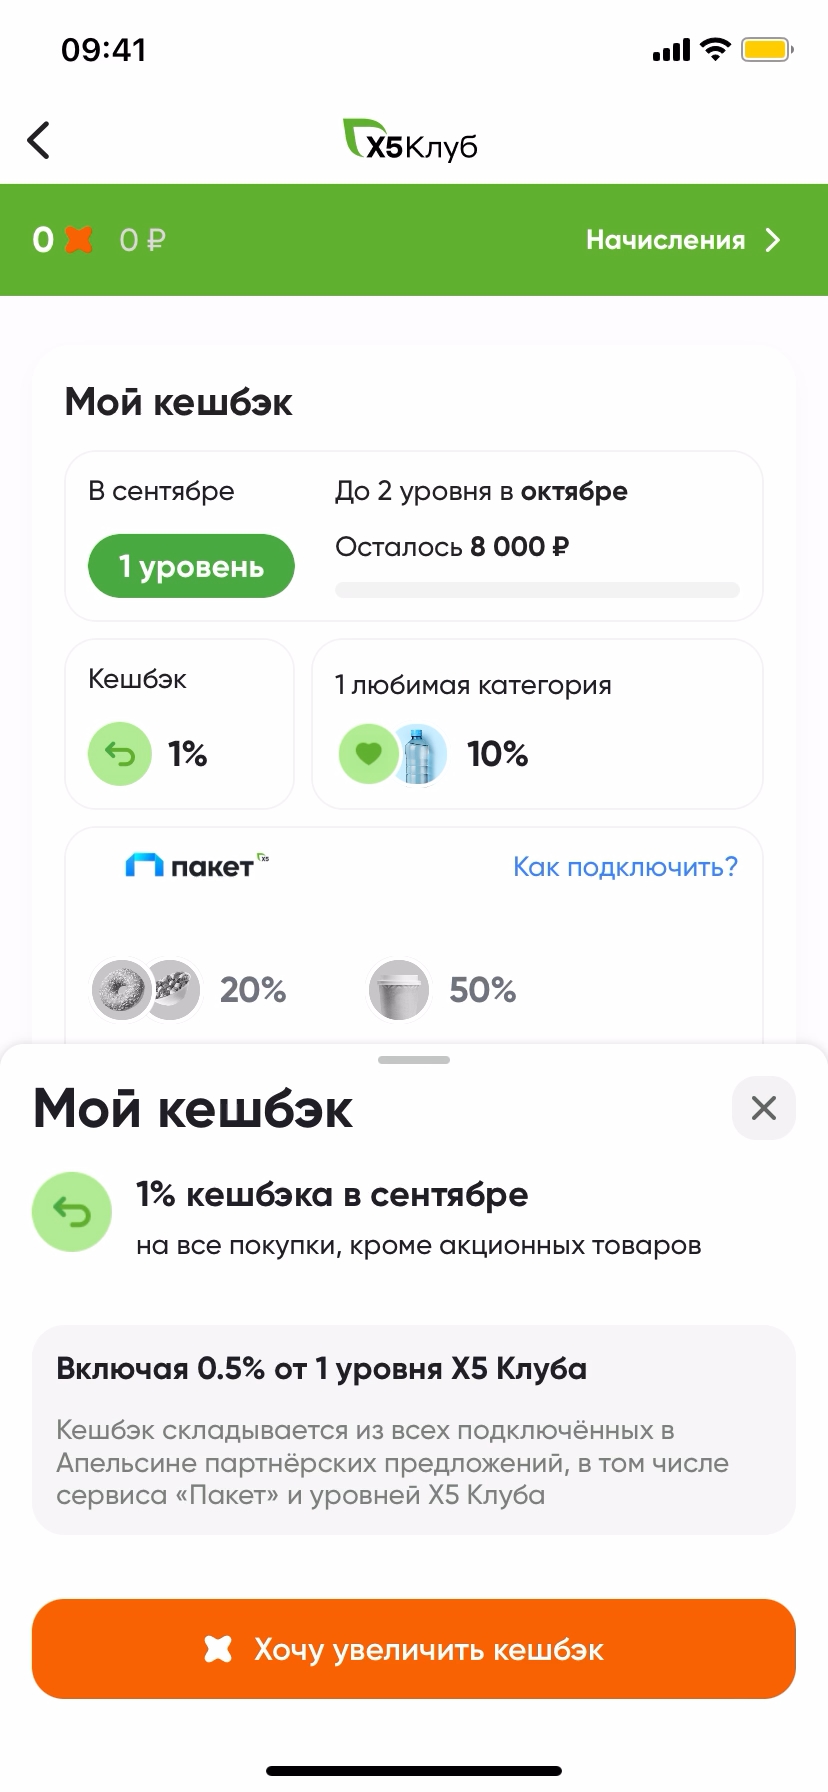Tap the Как подключить? link

(x=625, y=866)
